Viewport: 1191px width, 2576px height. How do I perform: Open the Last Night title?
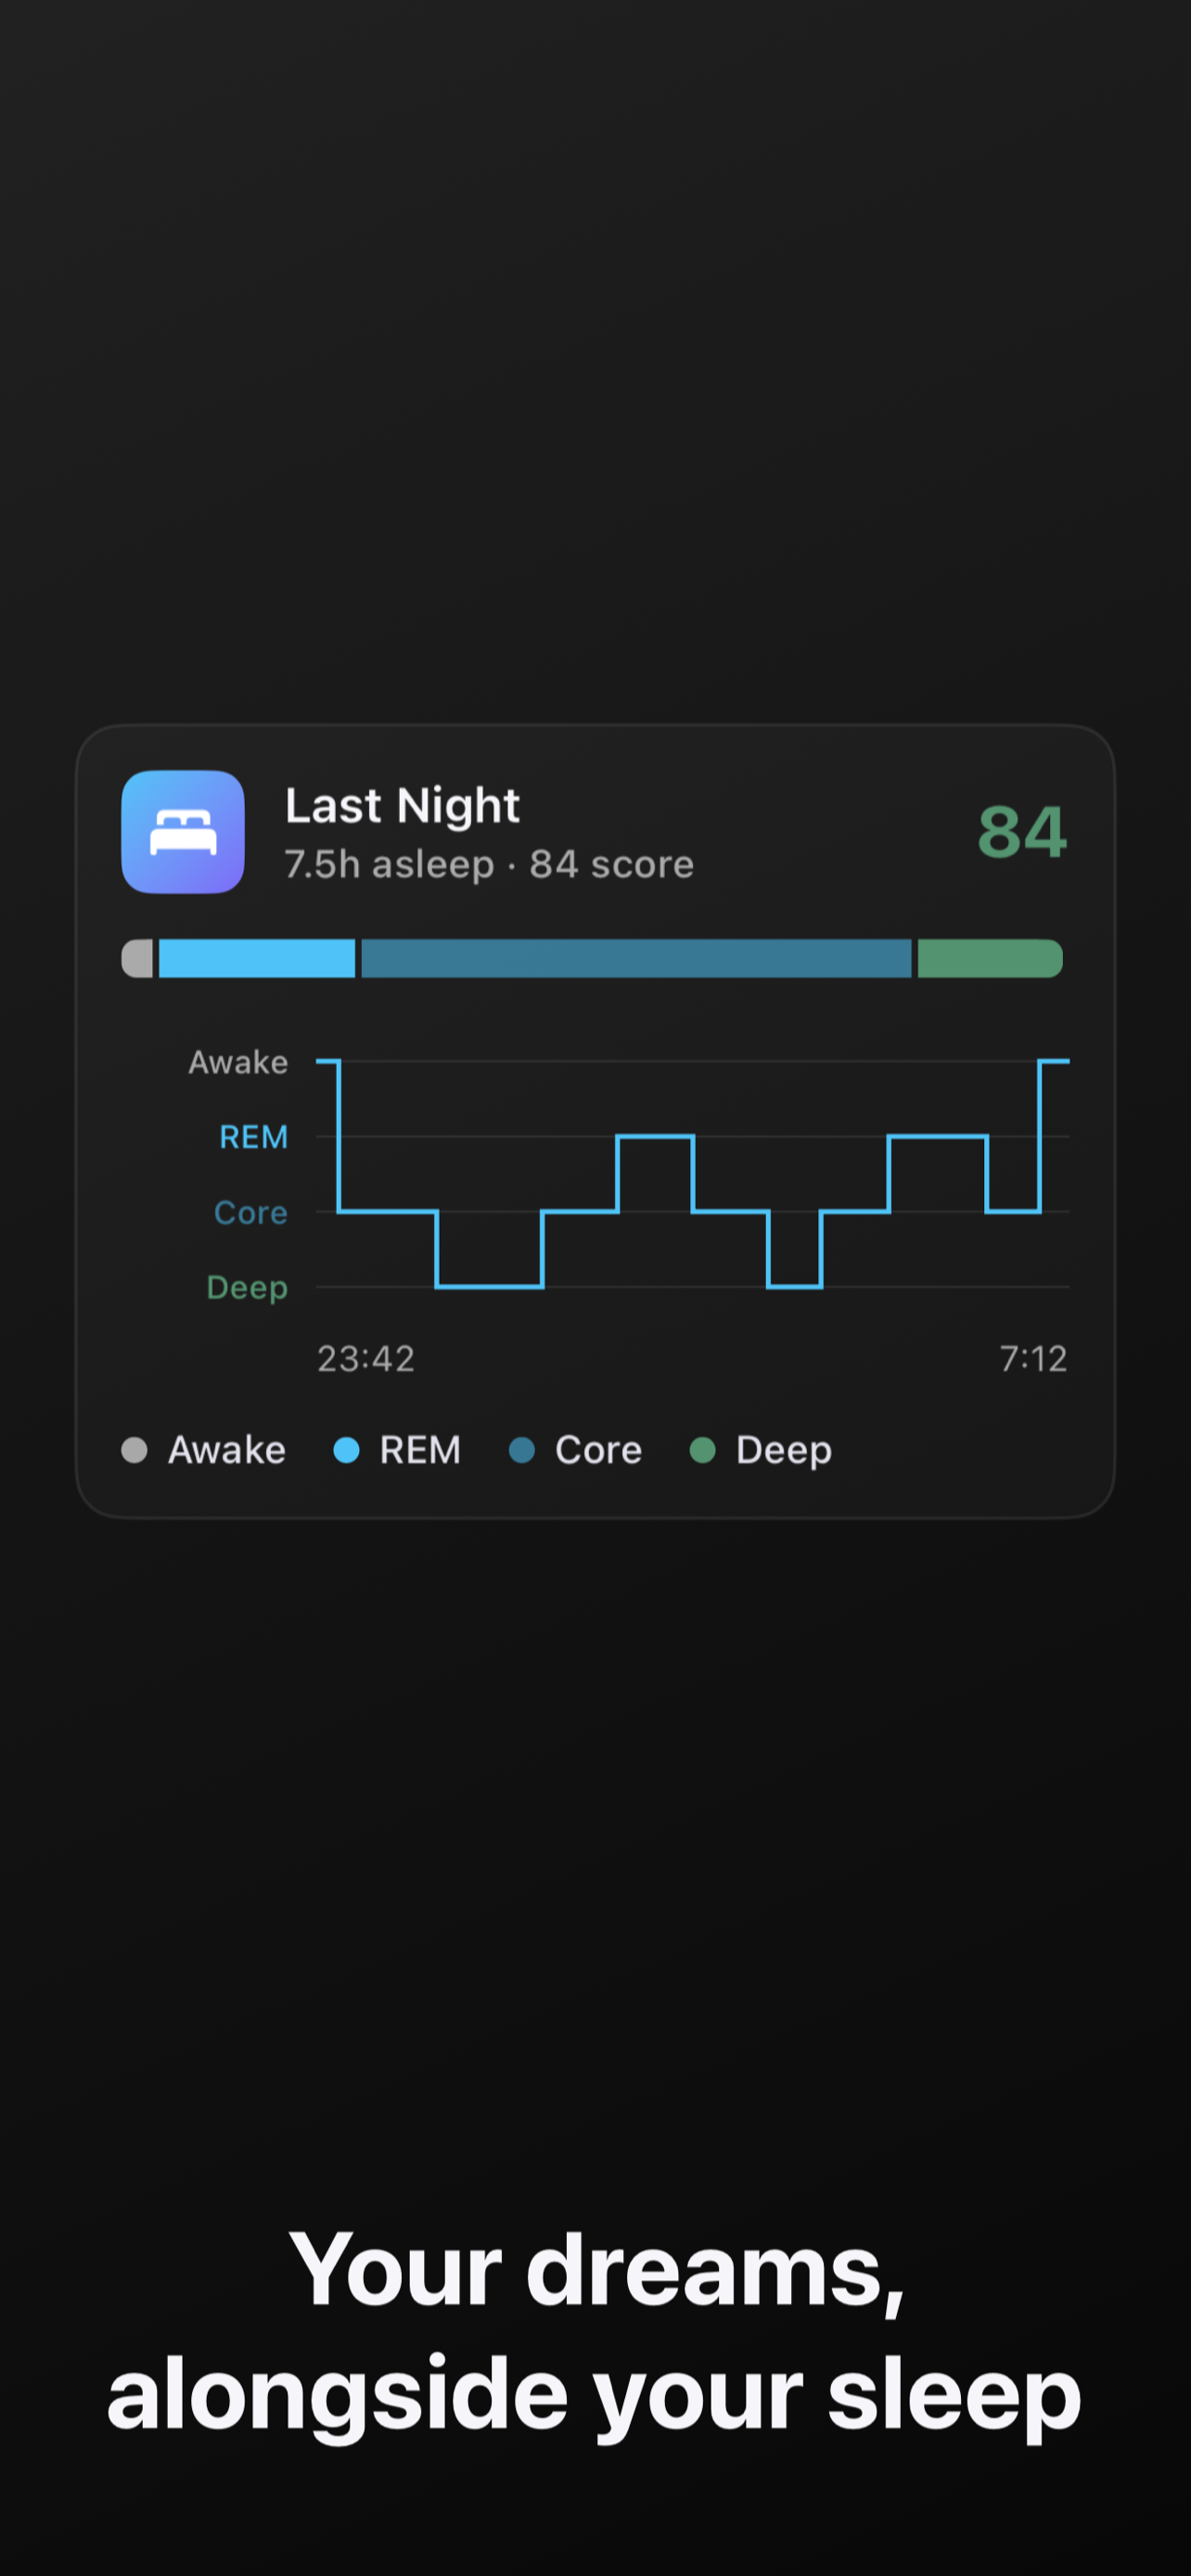coord(402,805)
